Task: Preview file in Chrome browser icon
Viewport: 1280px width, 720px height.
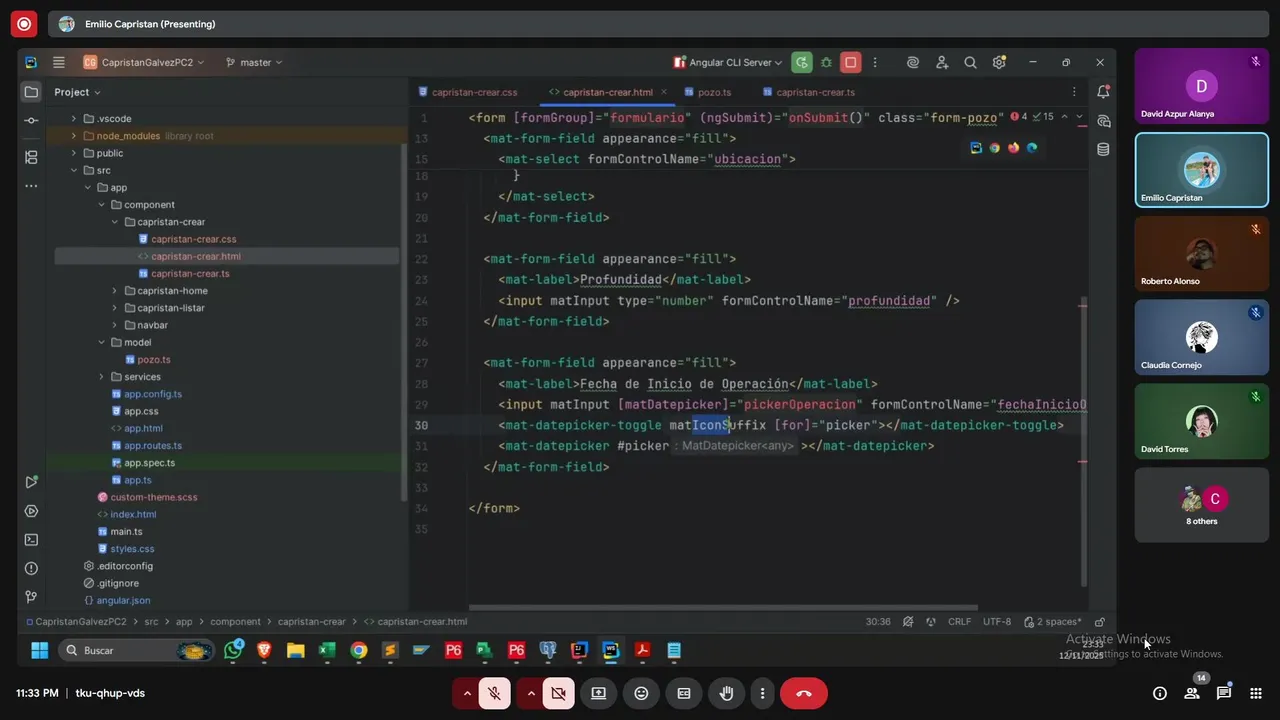Action: coord(995,148)
